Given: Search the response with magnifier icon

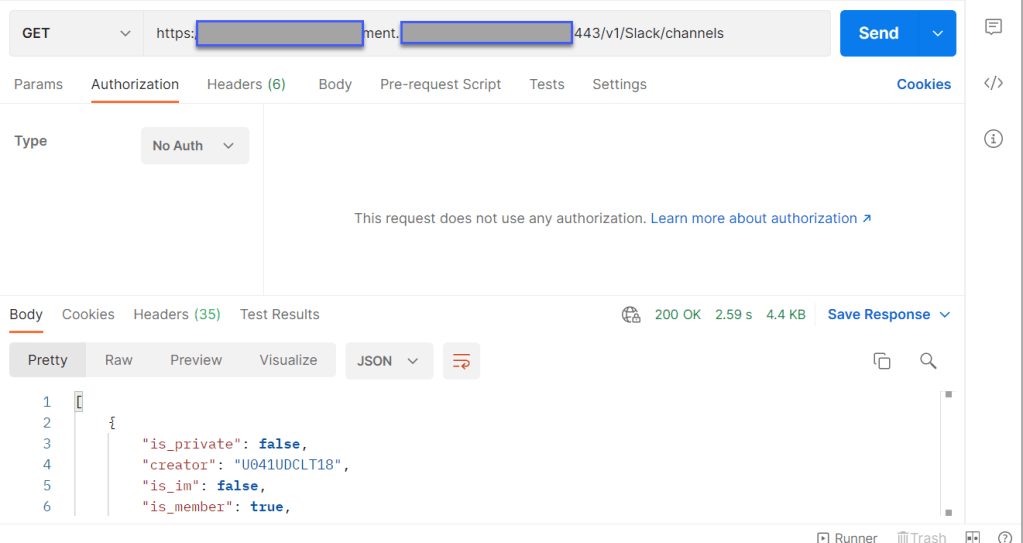Looking at the screenshot, I should tap(928, 361).
